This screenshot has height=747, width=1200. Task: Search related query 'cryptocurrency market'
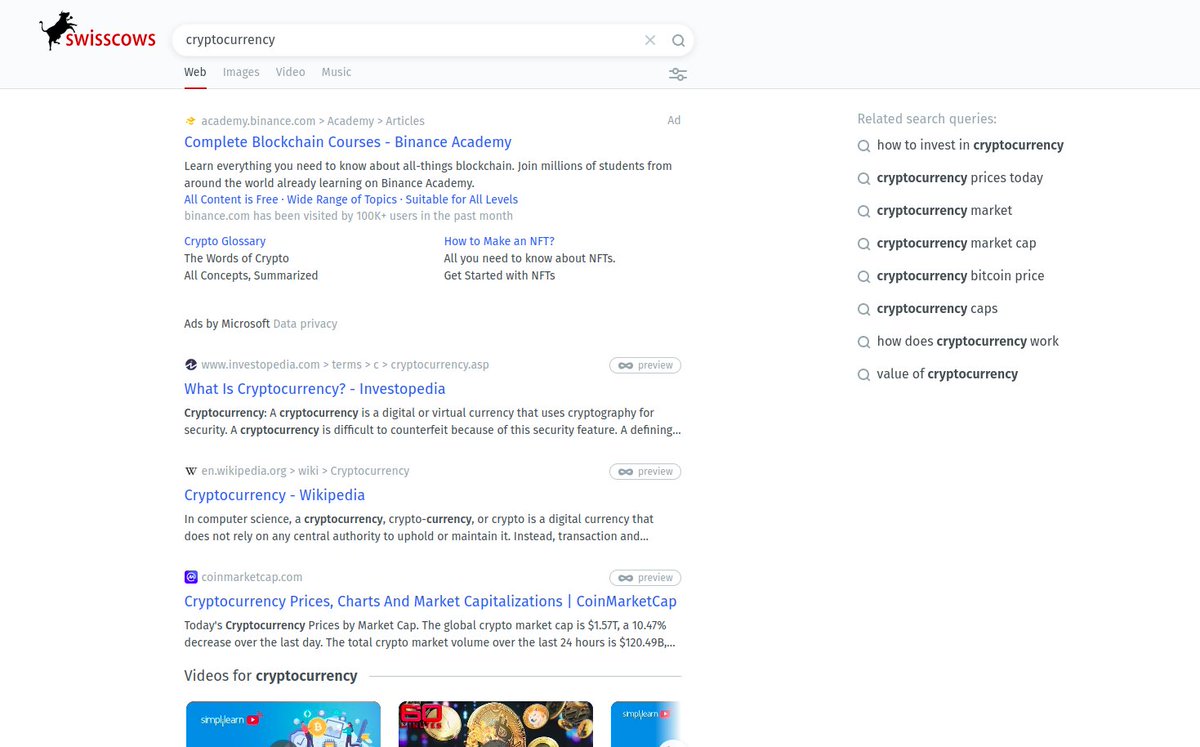click(944, 210)
